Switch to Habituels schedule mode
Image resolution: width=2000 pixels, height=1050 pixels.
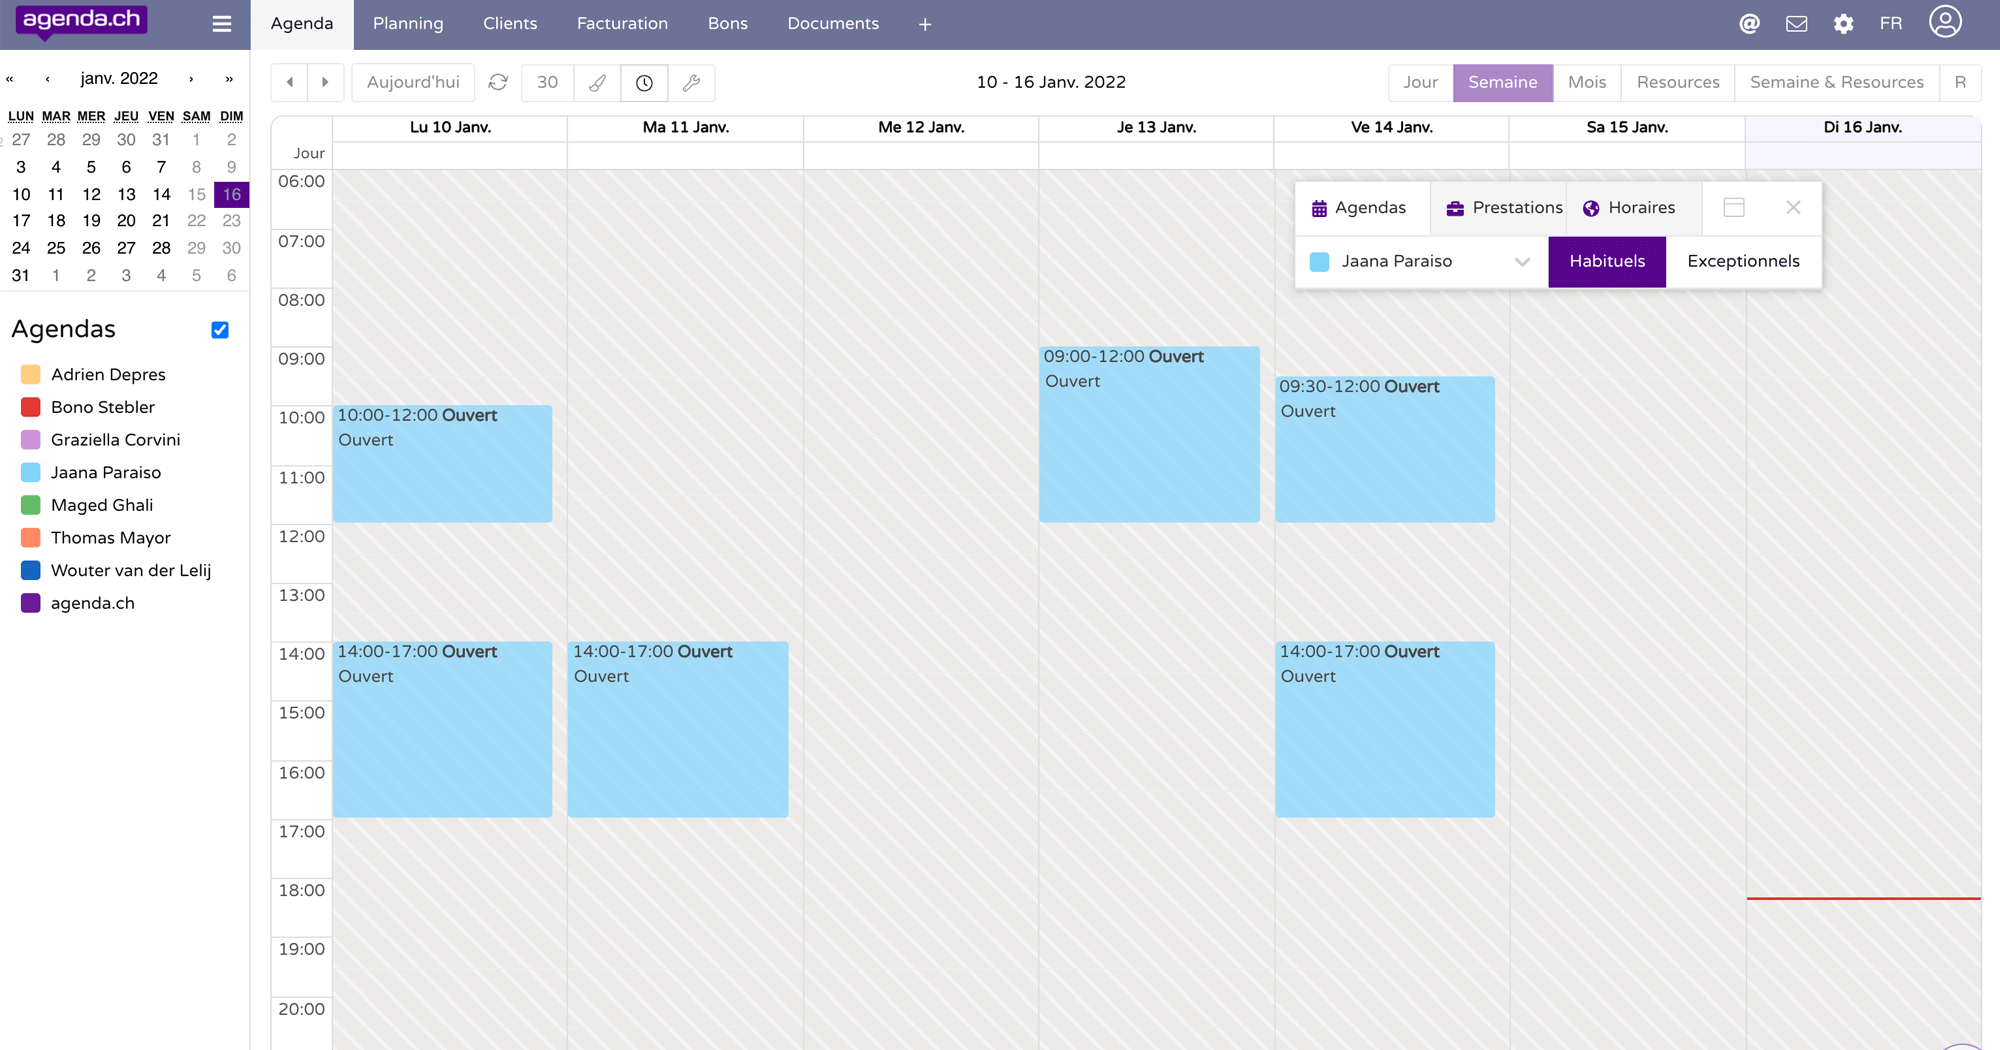1606,262
